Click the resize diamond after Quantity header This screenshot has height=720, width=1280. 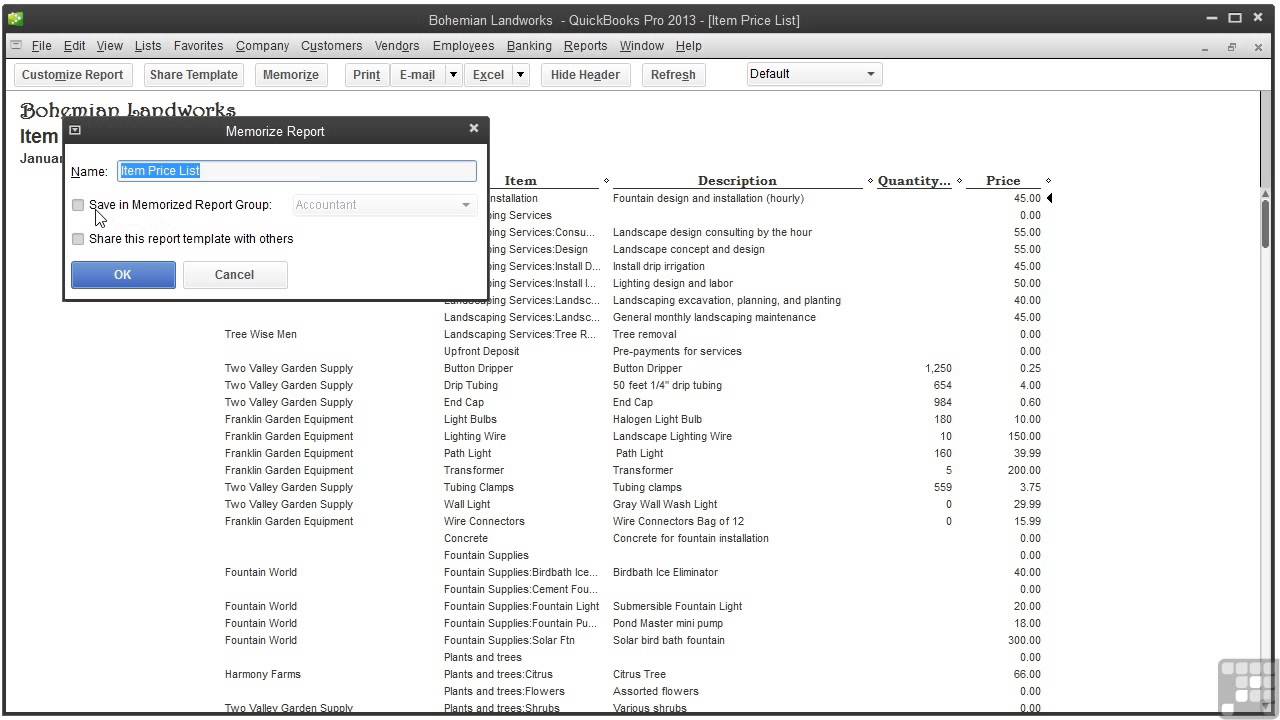[x=959, y=181]
